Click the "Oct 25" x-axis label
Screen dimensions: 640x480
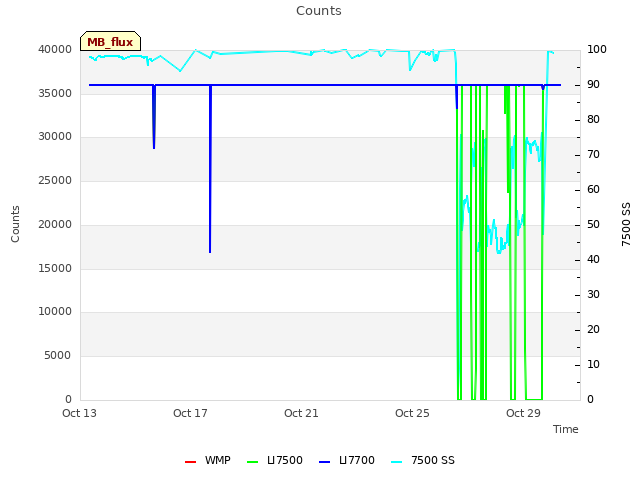tap(412, 413)
